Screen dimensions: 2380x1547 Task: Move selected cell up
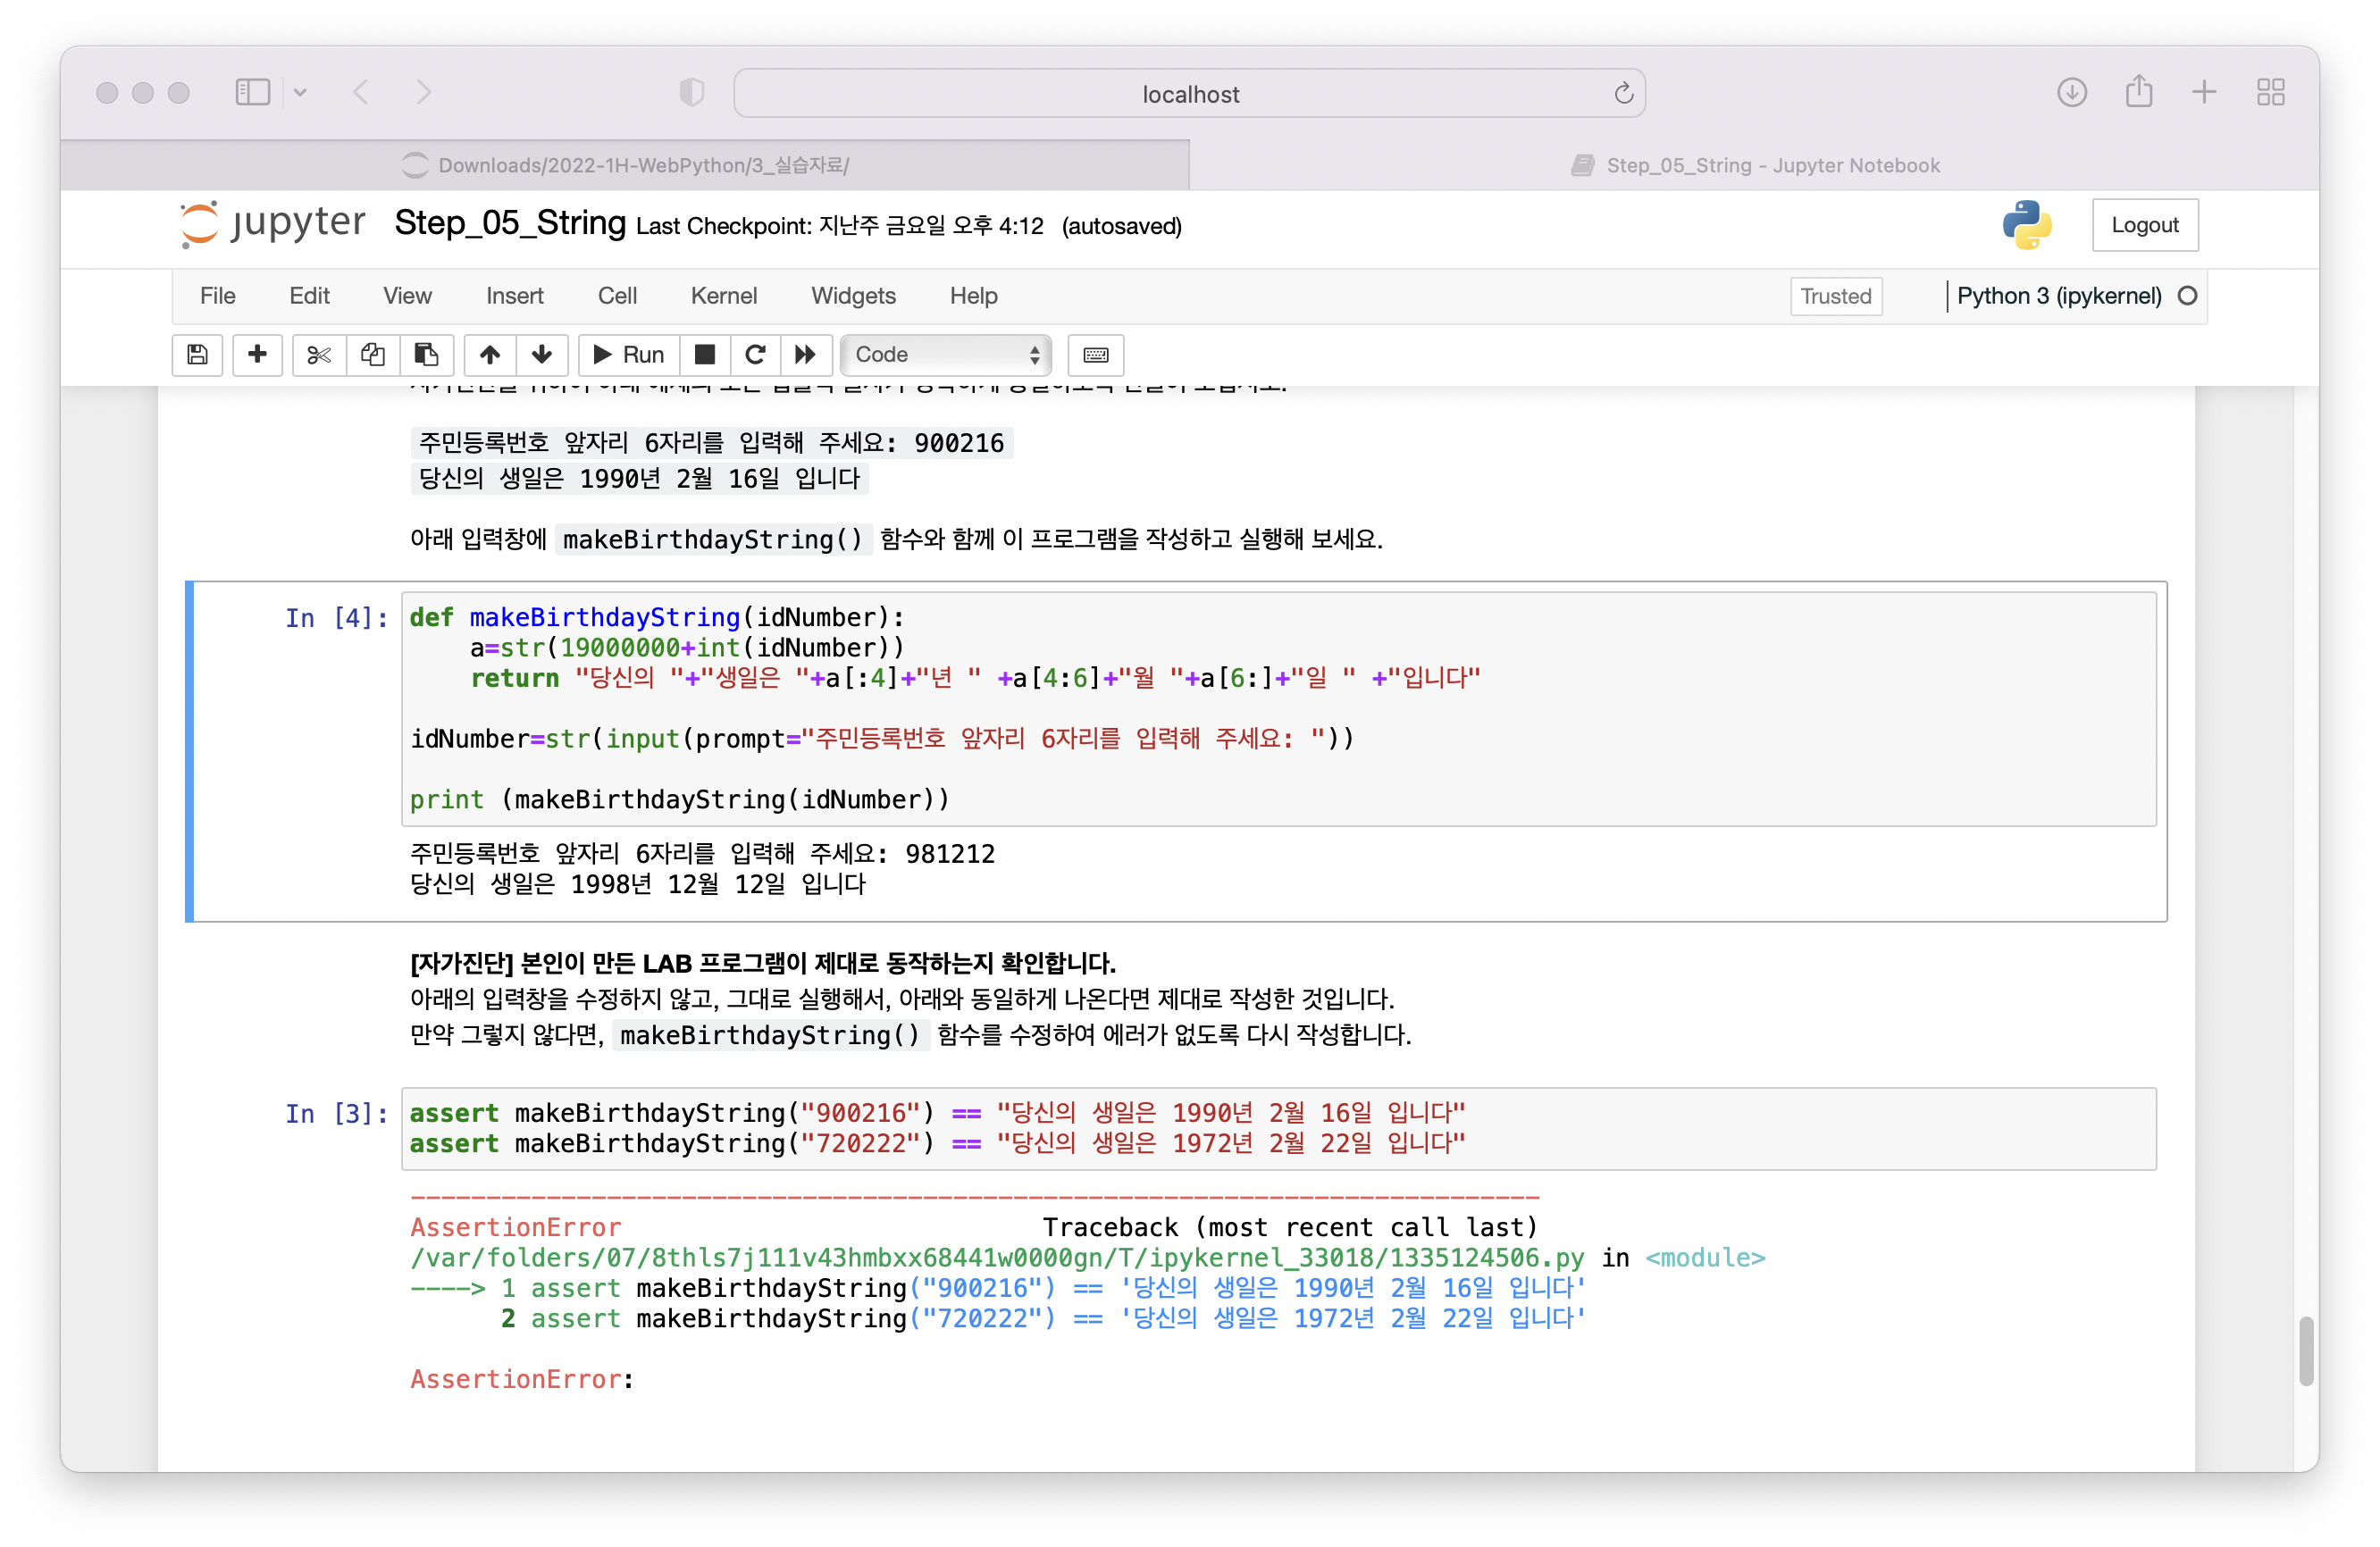tap(490, 355)
